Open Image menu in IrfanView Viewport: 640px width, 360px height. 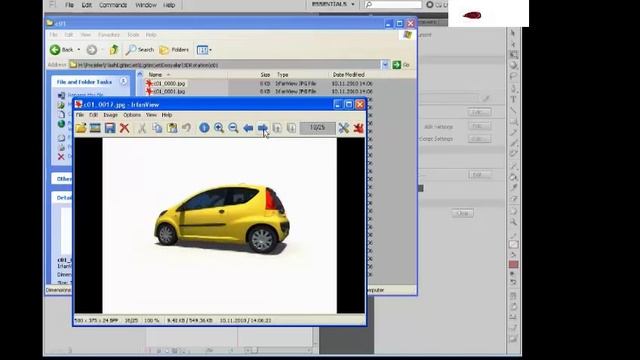pyautogui.click(x=111, y=115)
